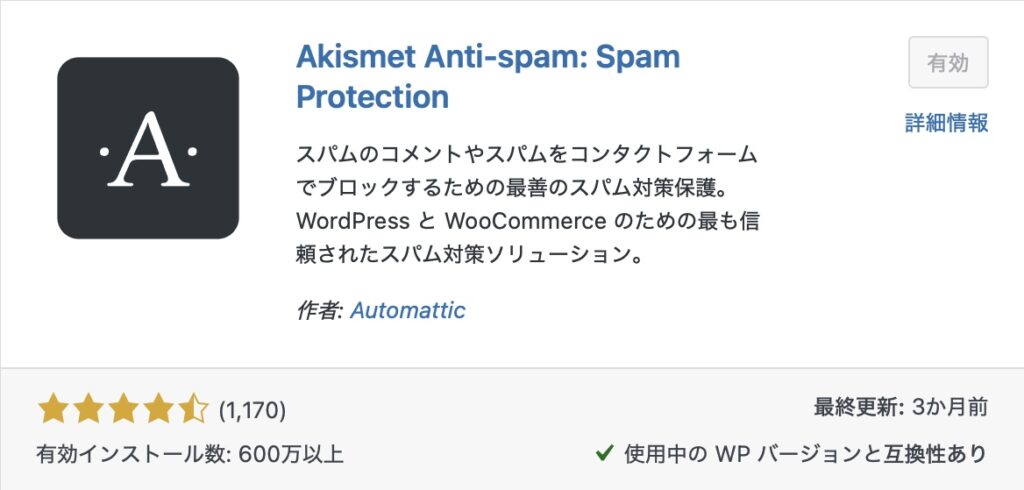Open the Akismet Anti-spam: Spam Protection title link
Viewport: 1024px width, 490px height.
click(487, 76)
